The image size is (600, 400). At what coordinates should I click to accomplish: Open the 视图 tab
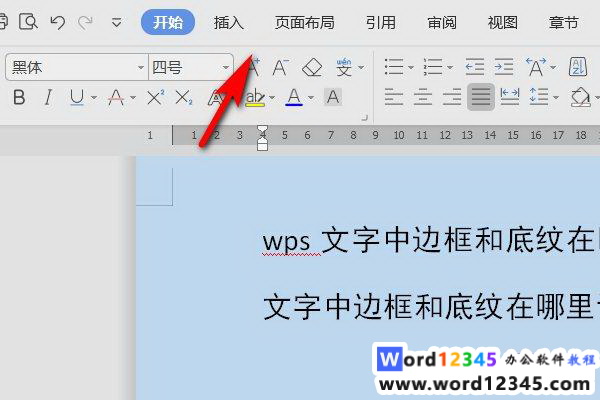502,23
